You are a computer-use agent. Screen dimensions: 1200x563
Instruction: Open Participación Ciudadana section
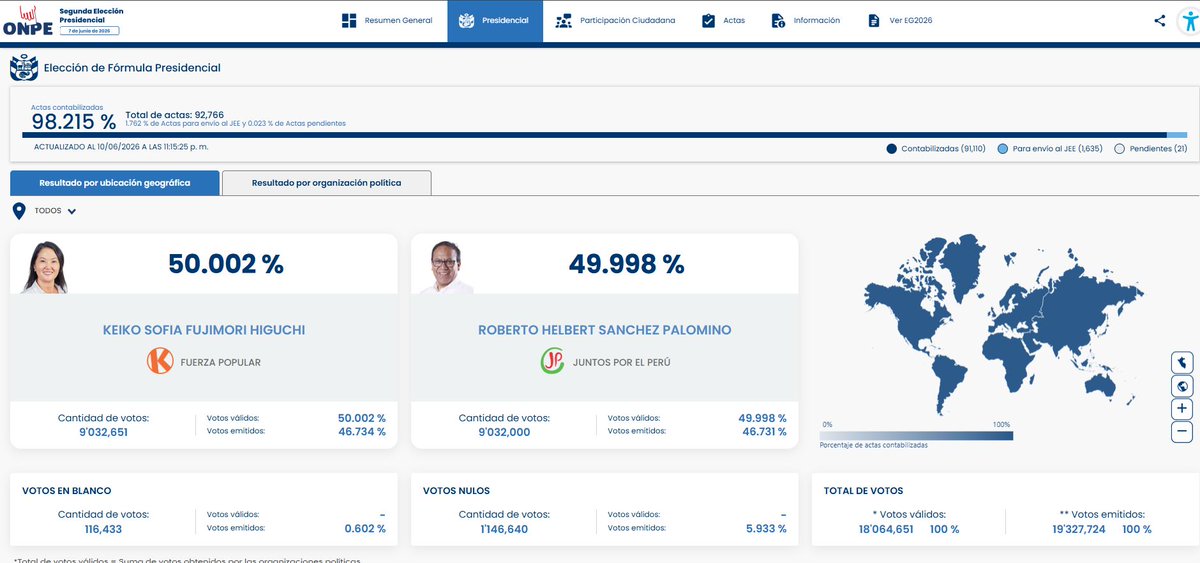616,20
